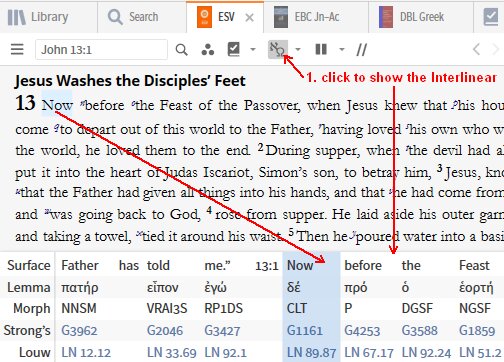Click the Strong's row label
504x362 pixels.
[27, 331]
